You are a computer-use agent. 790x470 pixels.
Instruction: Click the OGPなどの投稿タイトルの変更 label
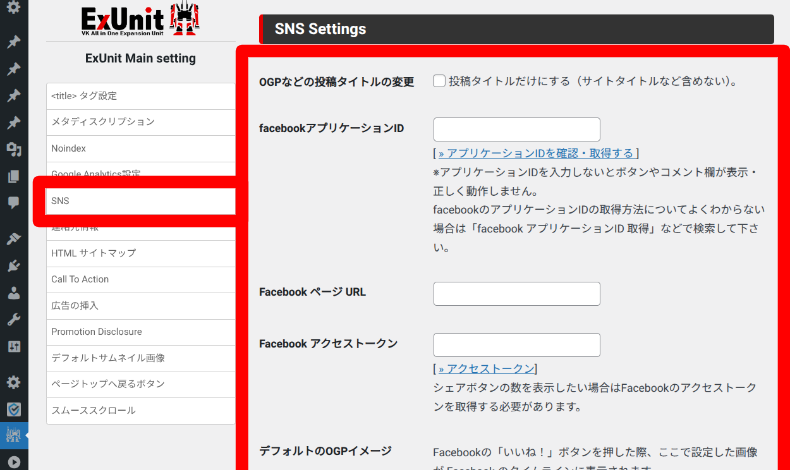pyautogui.click(x=337, y=82)
